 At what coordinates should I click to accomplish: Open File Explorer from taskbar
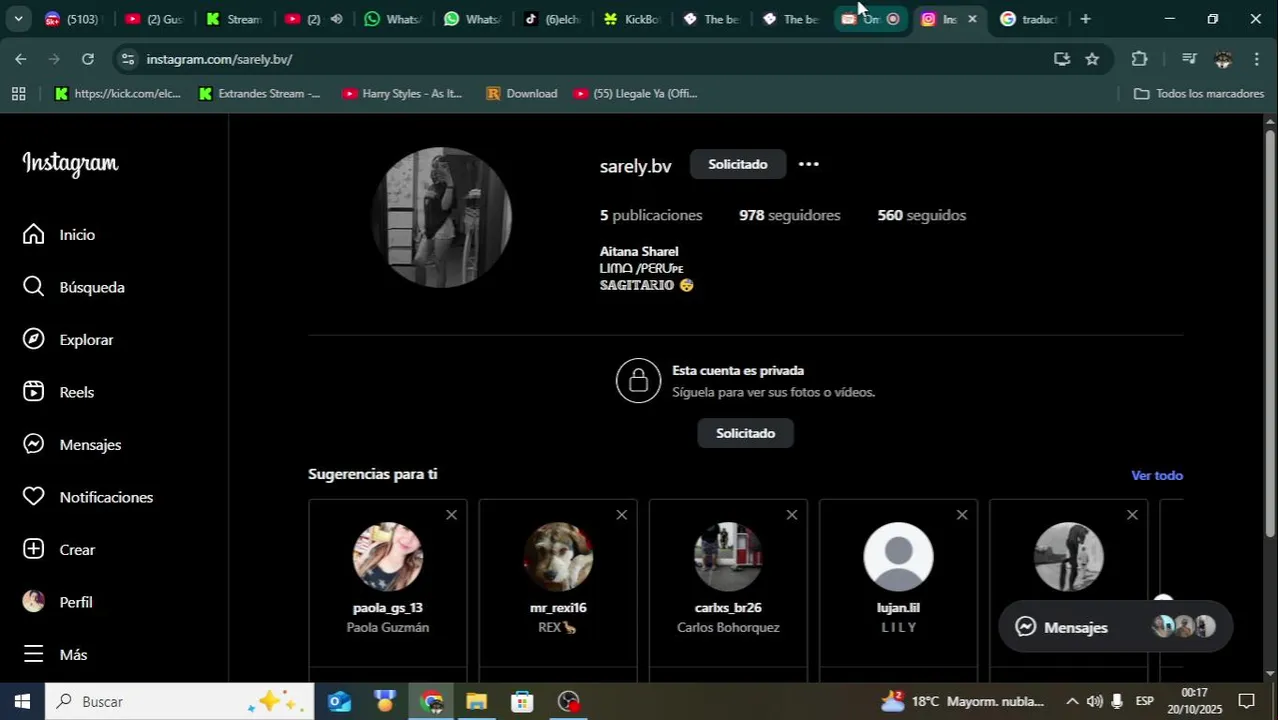pyautogui.click(x=476, y=701)
